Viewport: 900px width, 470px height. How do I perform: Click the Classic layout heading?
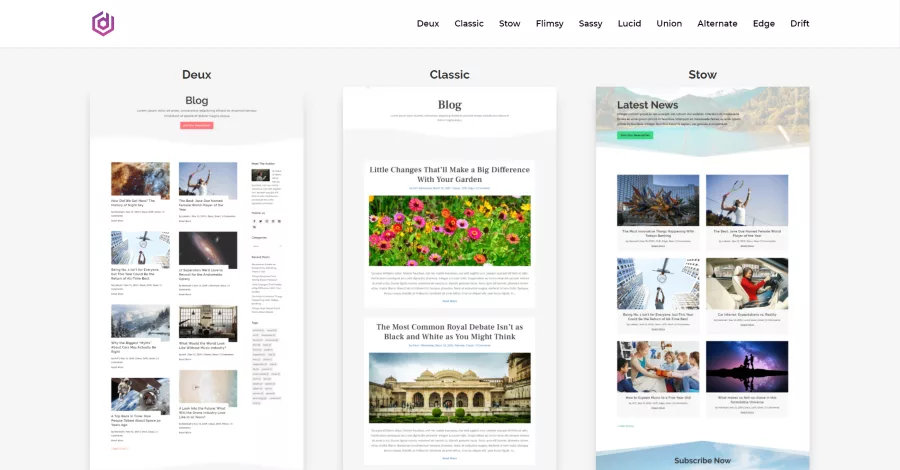point(449,75)
